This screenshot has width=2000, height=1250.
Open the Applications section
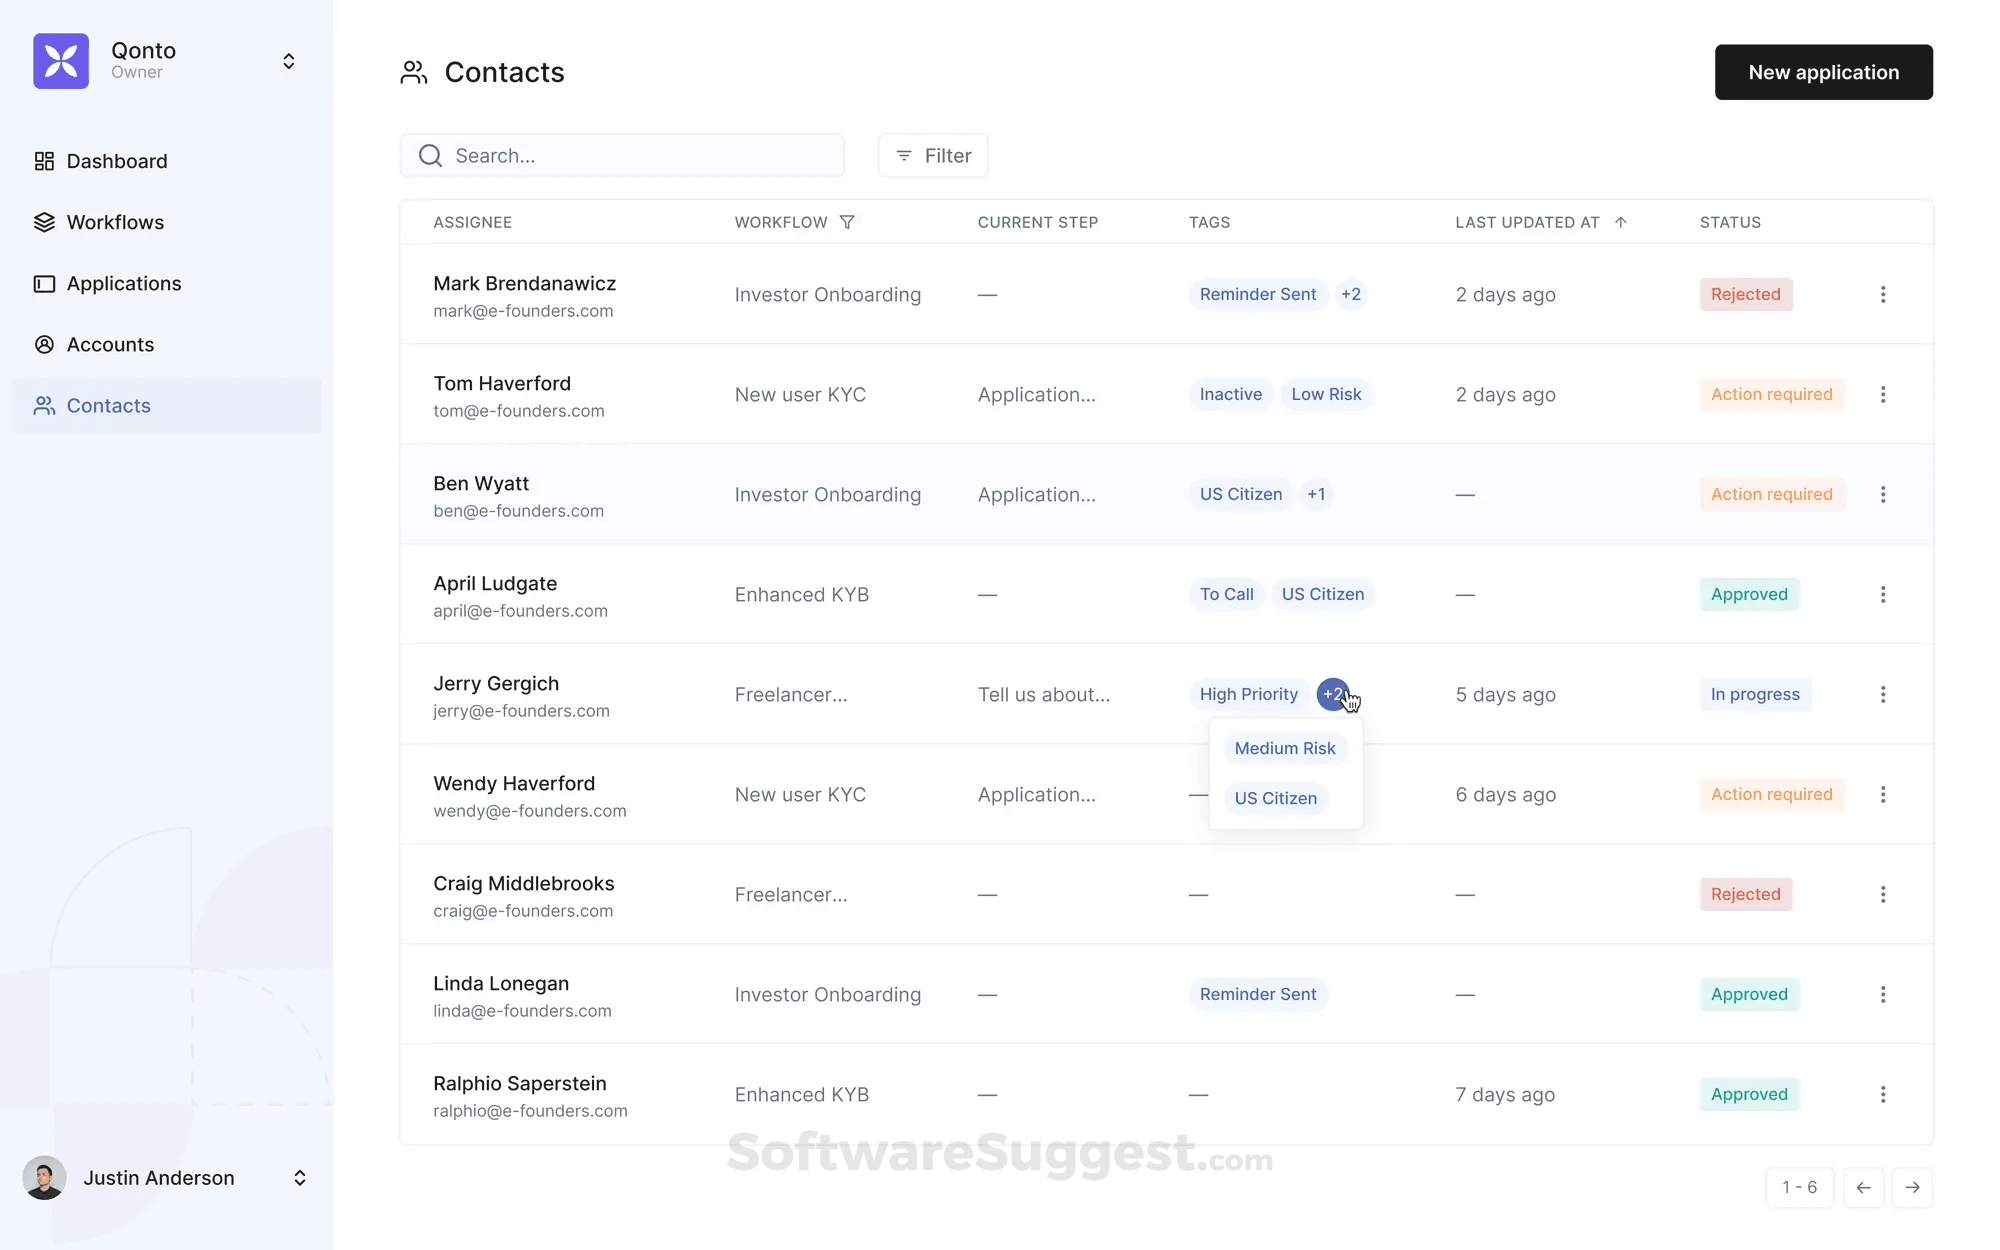pos(123,283)
